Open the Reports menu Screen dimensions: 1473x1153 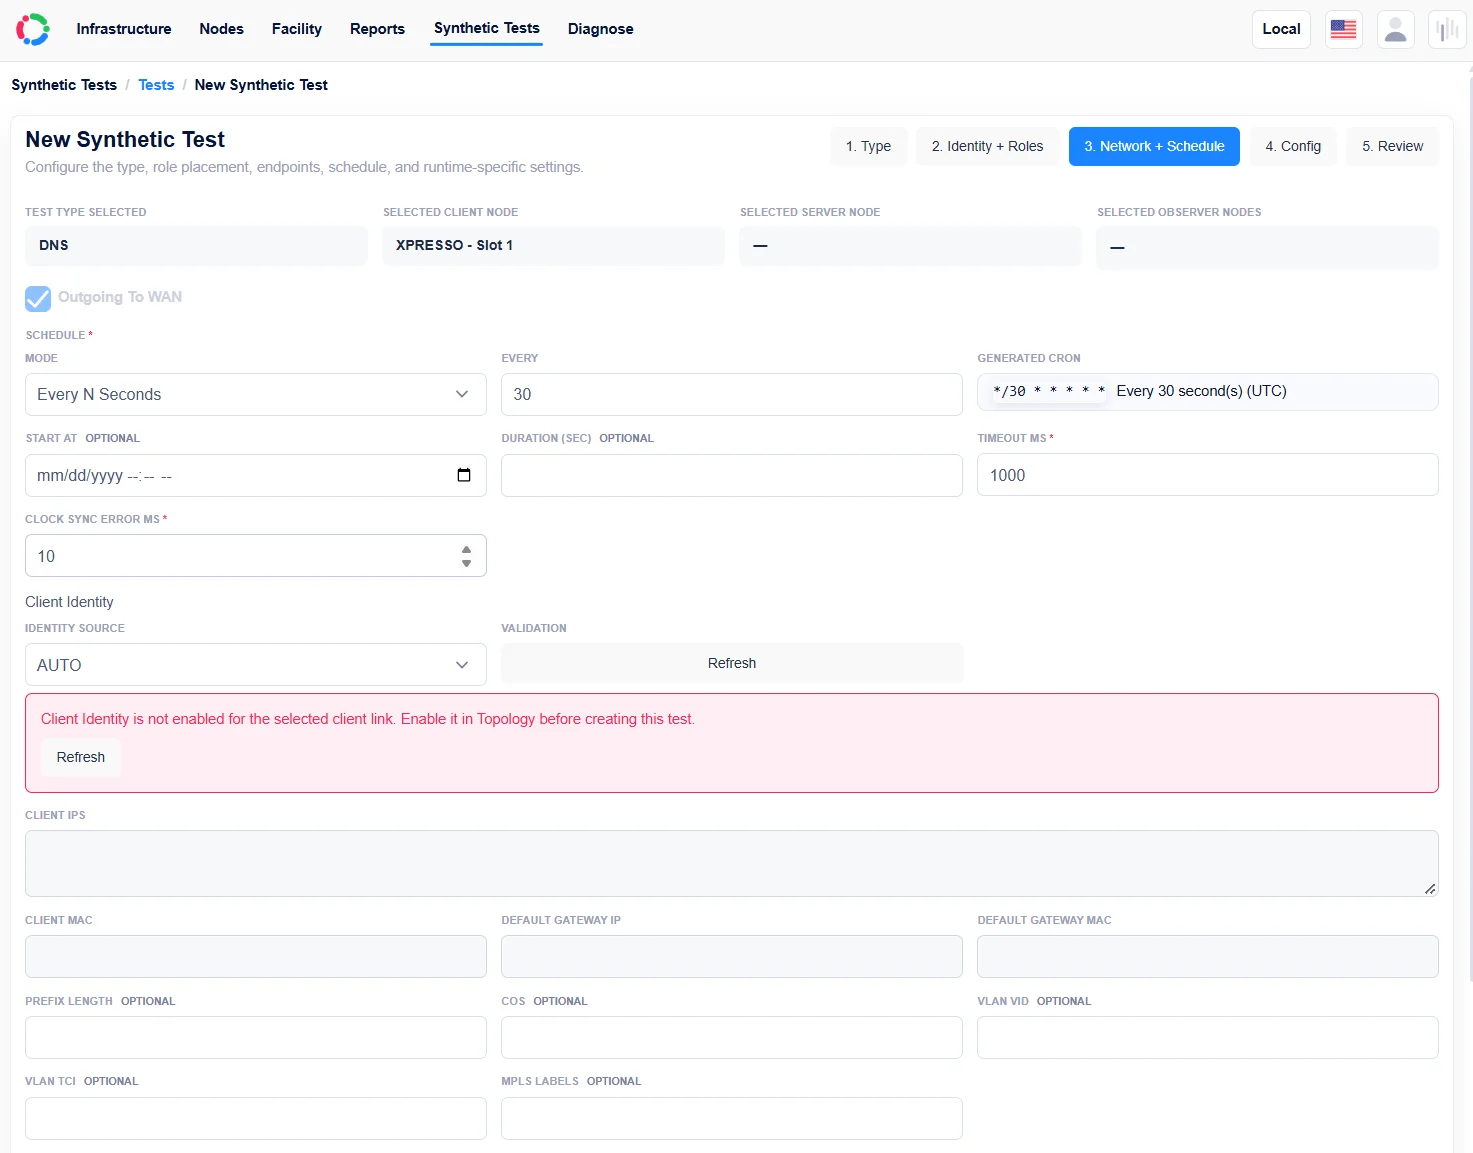(x=377, y=29)
